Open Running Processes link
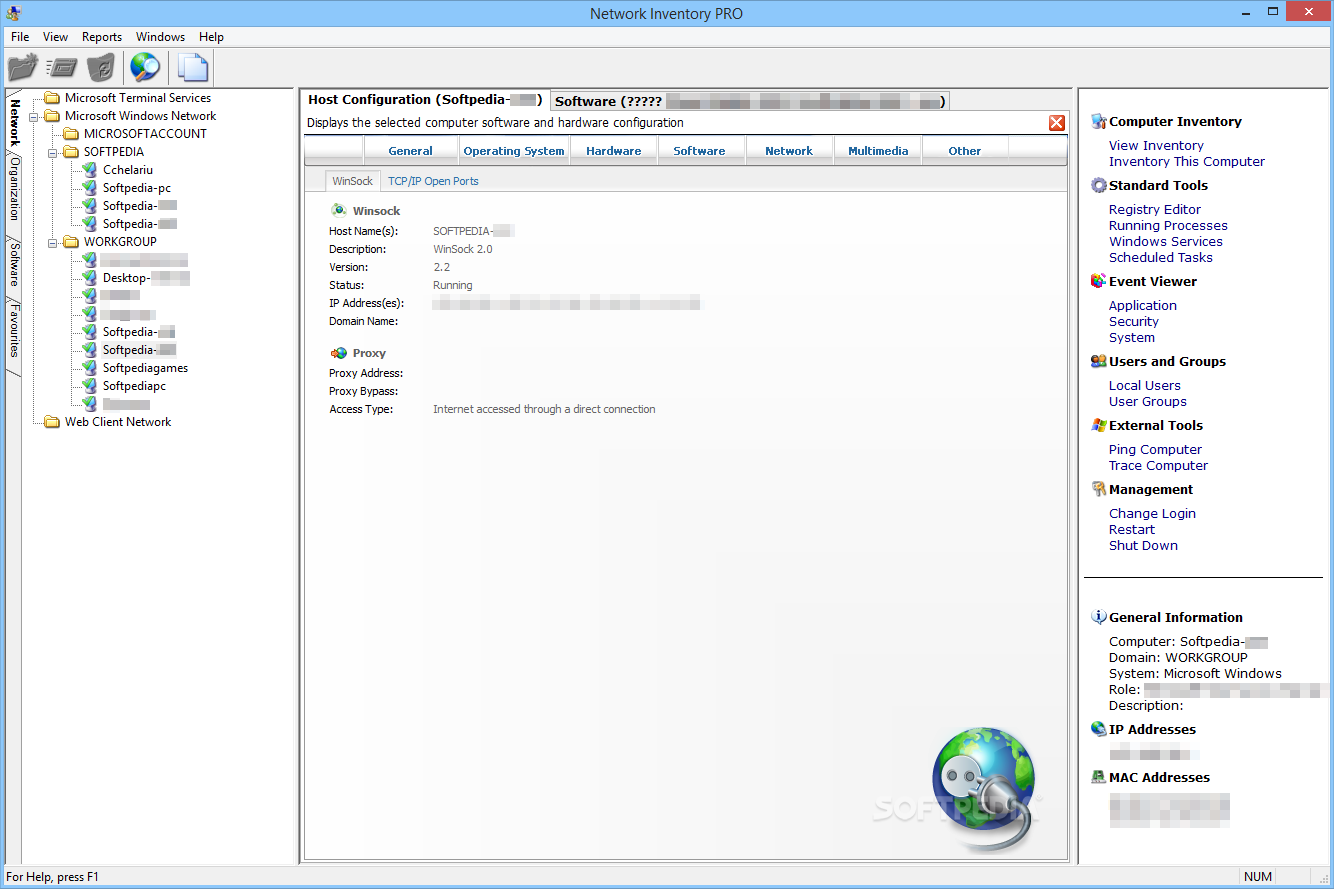 (x=1168, y=225)
